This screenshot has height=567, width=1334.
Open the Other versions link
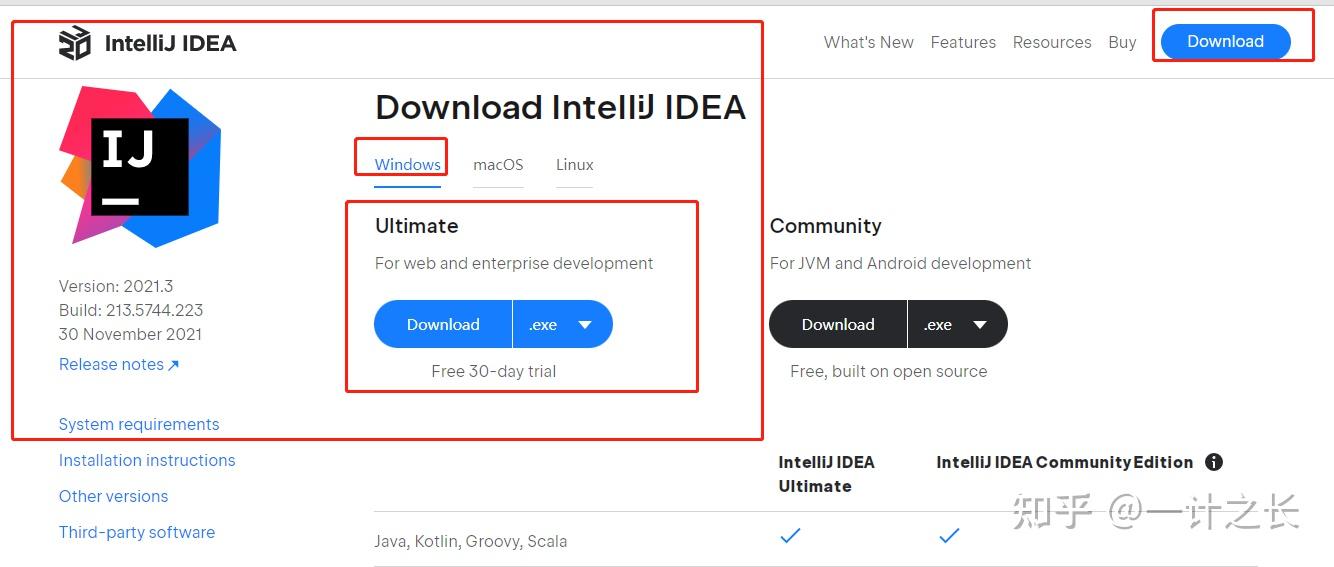(113, 496)
